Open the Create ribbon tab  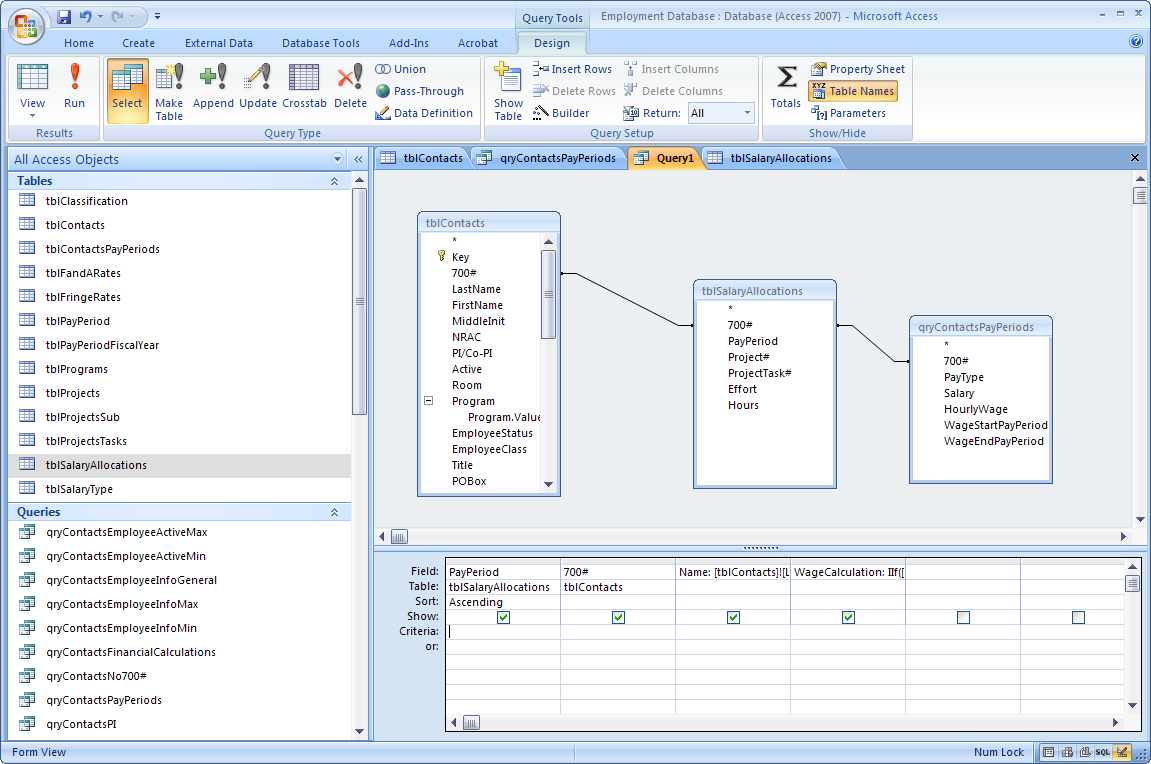(138, 43)
